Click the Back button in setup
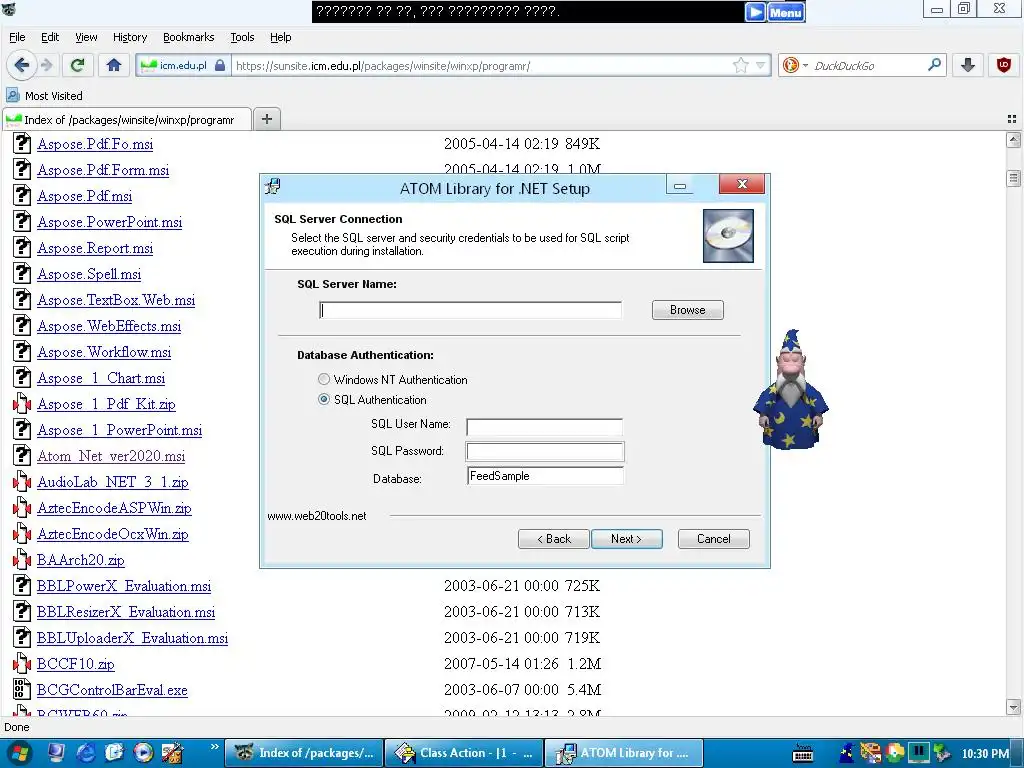 click(x=553, y=539)
